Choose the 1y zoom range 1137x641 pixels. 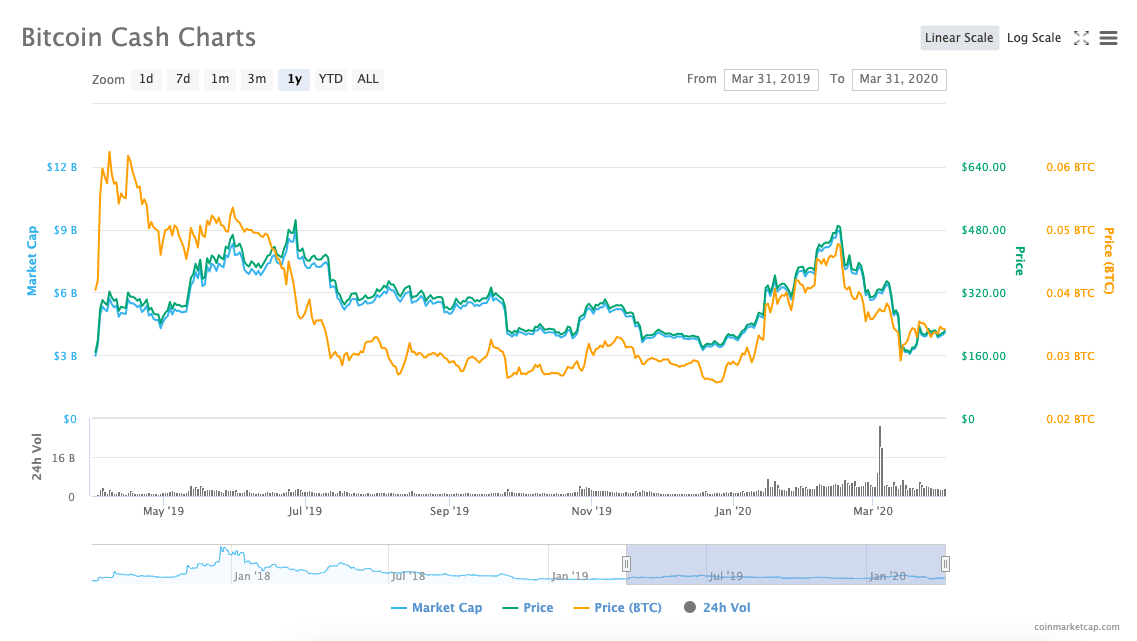[294, 79]
